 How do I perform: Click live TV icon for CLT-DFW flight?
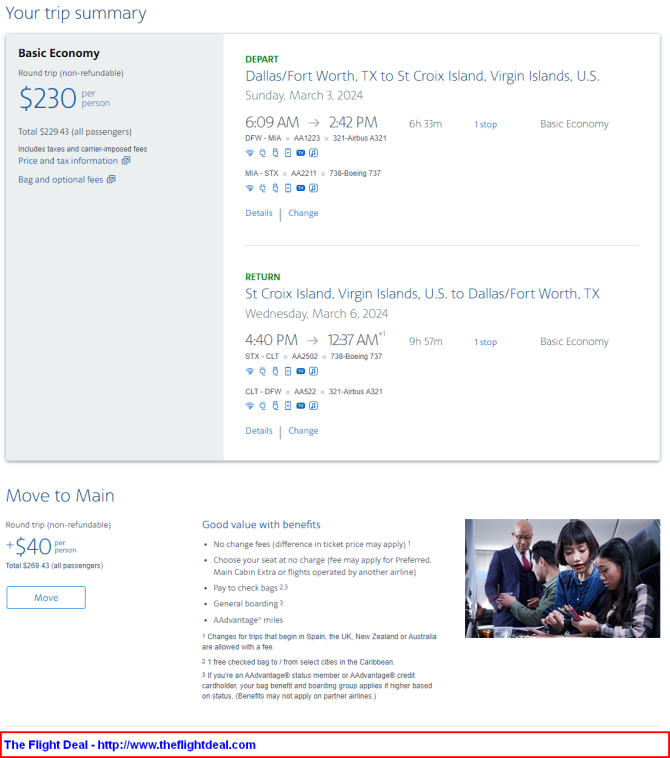tap(300, 406)
